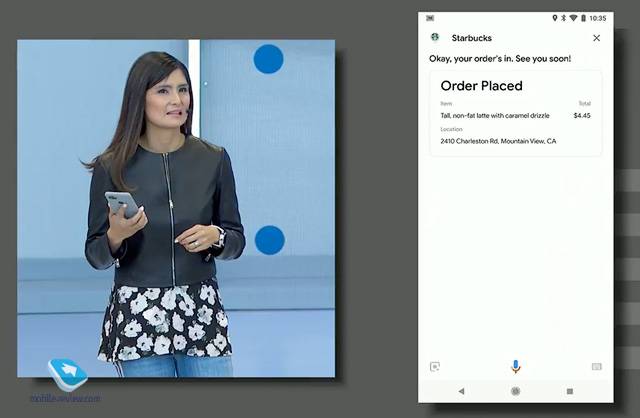Image resolution: width=640 pixels, height=418 pixels.
Task: Click the Starbucks logo icon
Action: (435, 38)
